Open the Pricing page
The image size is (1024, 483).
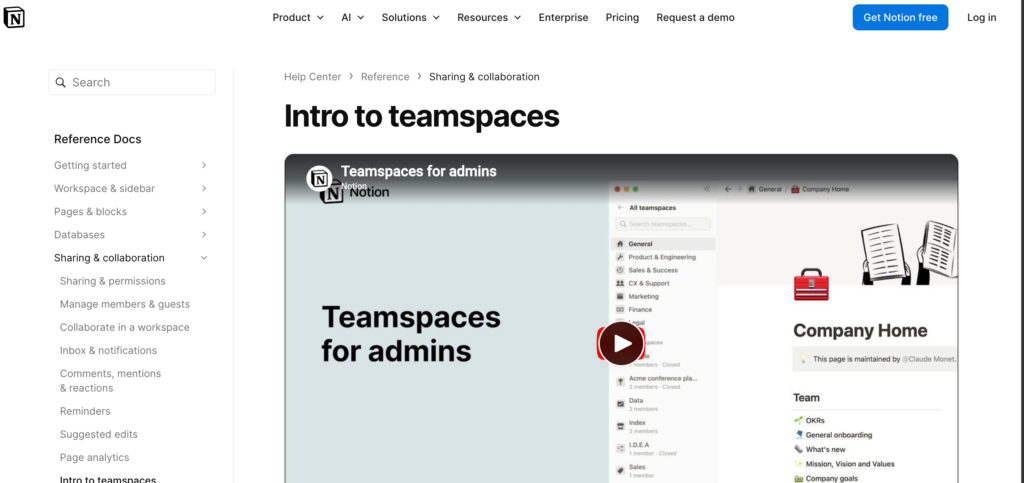tap(622, 17)
